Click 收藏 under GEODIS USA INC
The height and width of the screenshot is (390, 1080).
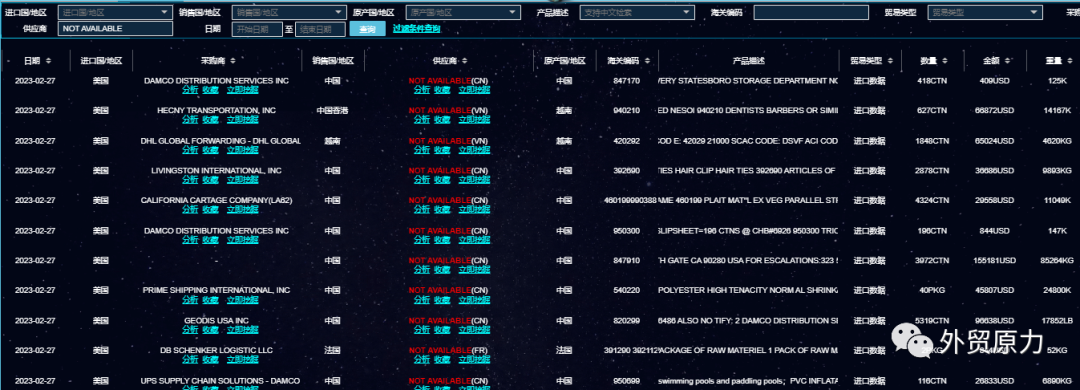[210, 329]
